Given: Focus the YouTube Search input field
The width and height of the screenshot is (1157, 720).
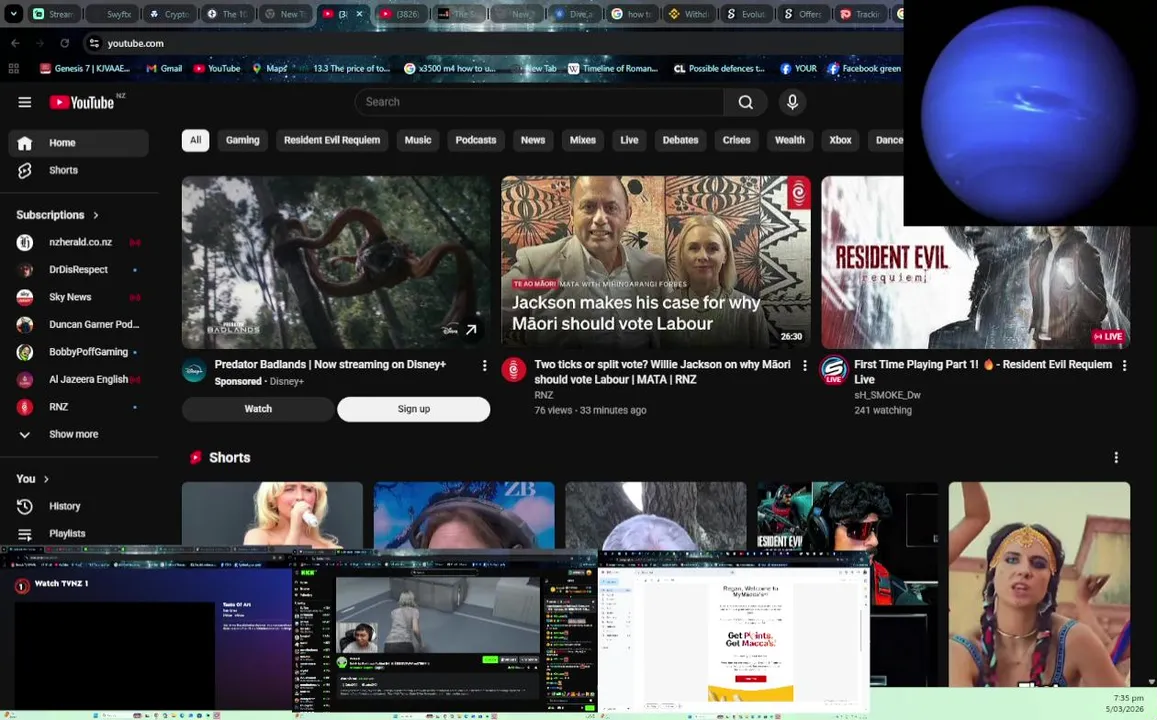Looking at the screenshot, I should [539, 103].
